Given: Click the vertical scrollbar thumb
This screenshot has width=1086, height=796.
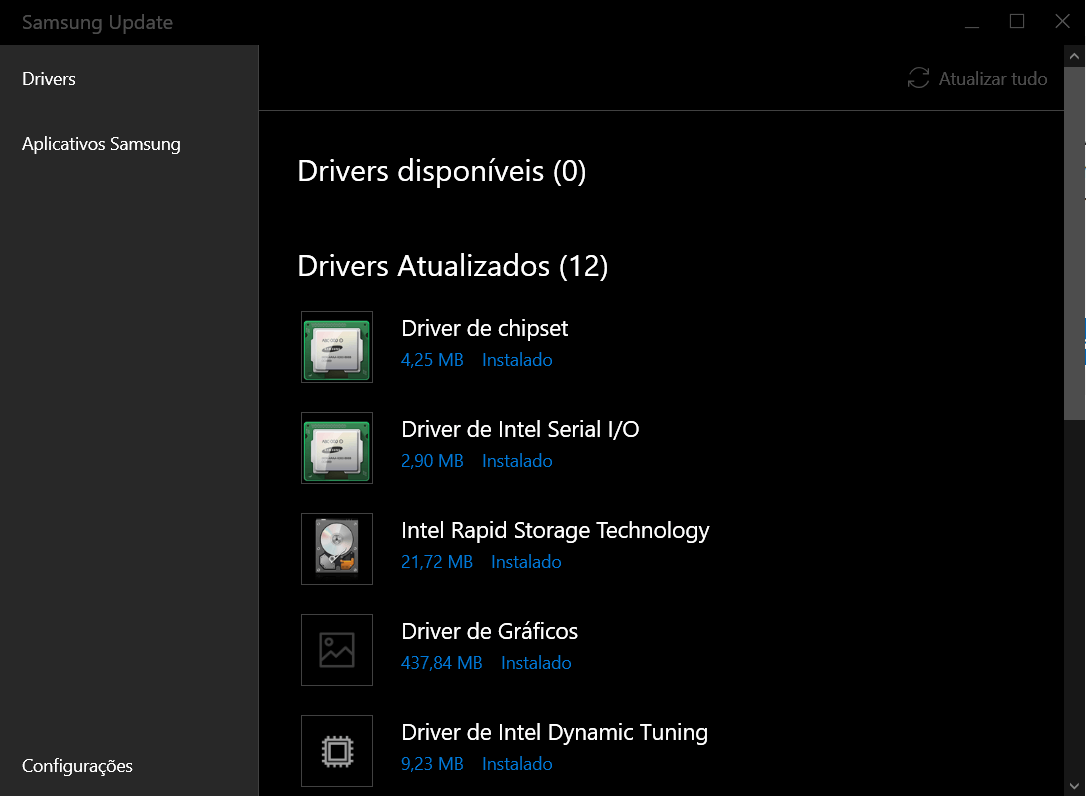Looking at the screenshot, I should click(x=1074, y=243).
